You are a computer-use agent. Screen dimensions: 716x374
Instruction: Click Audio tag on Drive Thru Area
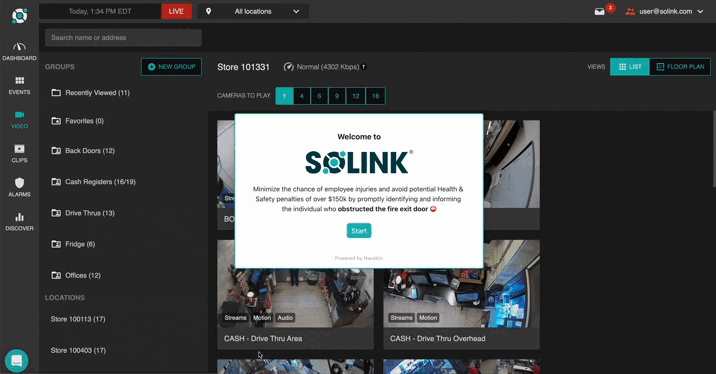click(285, 318)
